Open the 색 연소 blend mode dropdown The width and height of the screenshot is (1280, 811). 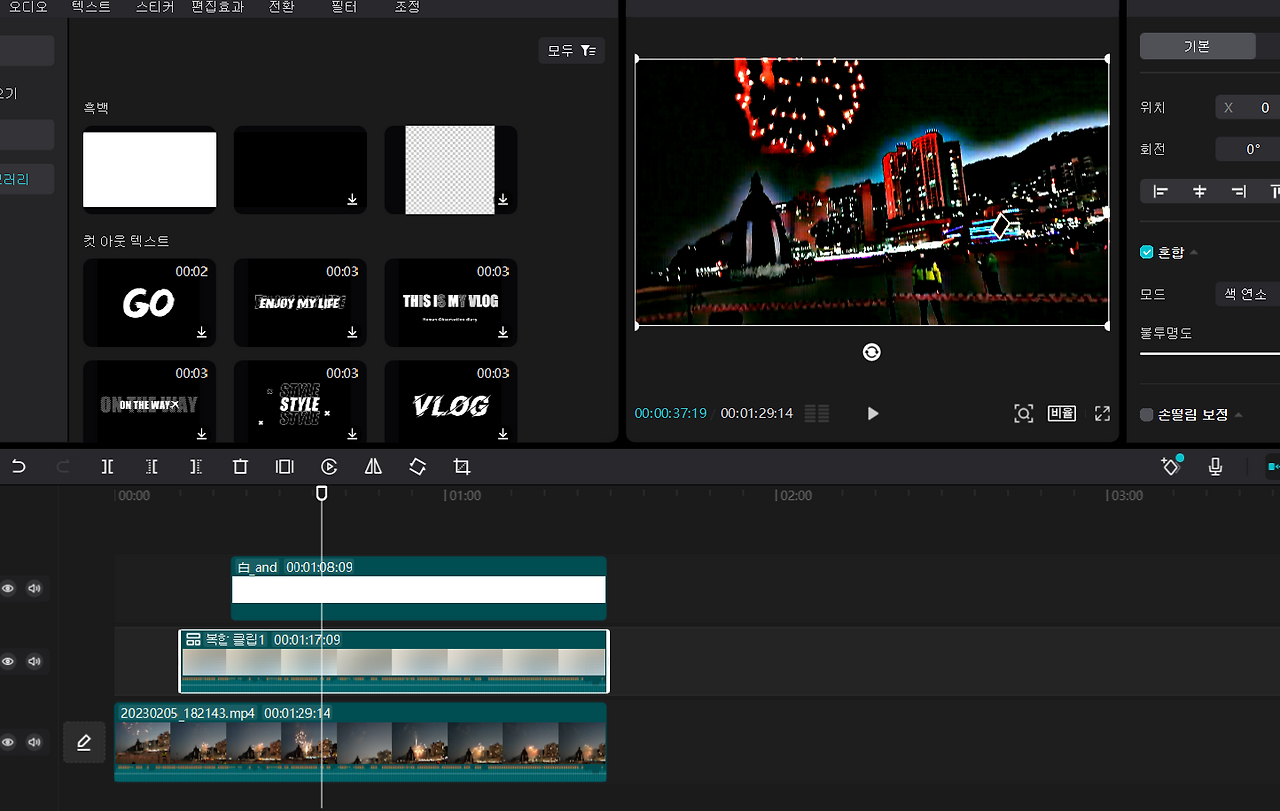[x=1246, y=294]
